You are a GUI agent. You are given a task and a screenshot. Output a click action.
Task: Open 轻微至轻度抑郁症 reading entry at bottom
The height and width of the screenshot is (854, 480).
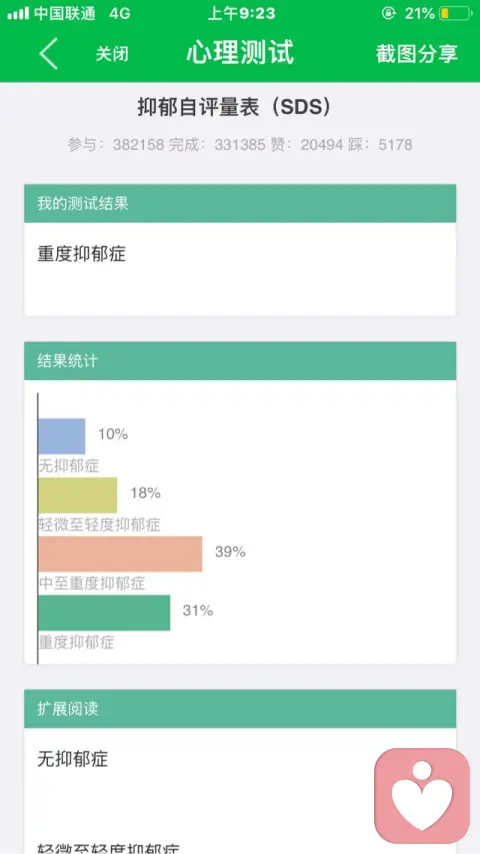tap(108, 849)
